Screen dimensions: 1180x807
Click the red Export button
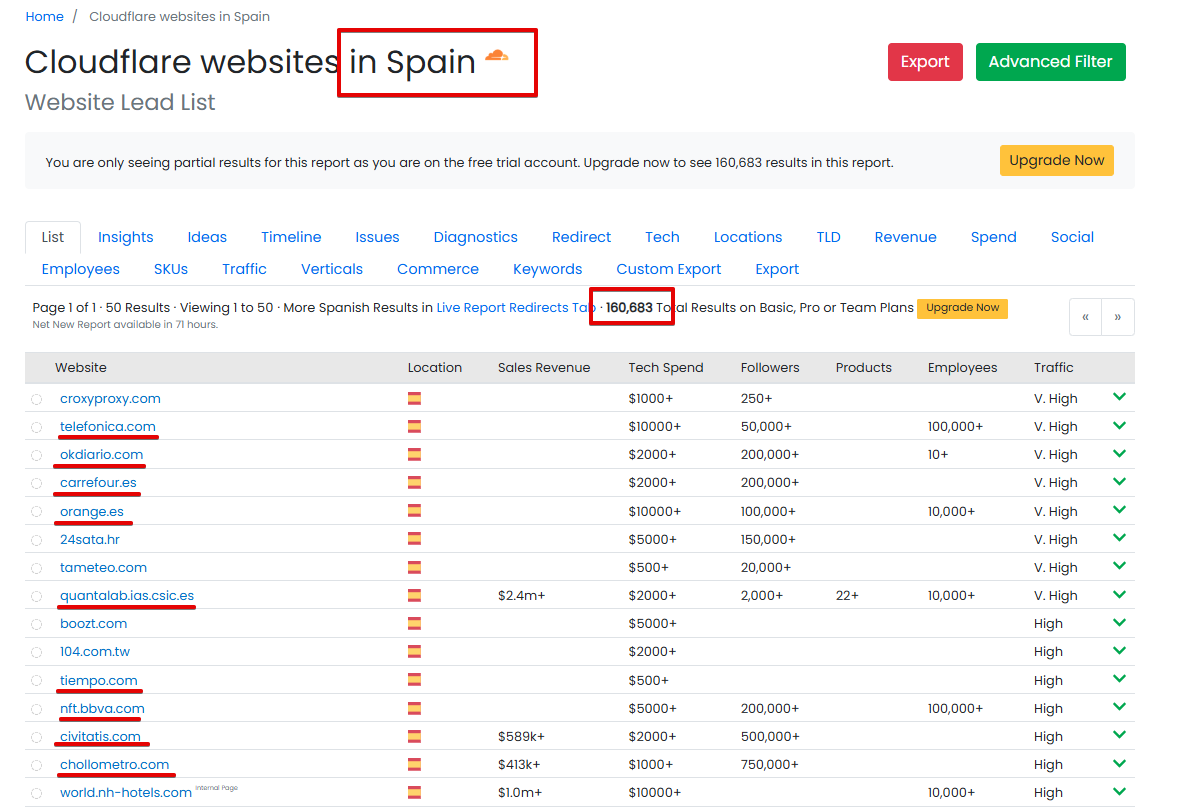[925, 62]
